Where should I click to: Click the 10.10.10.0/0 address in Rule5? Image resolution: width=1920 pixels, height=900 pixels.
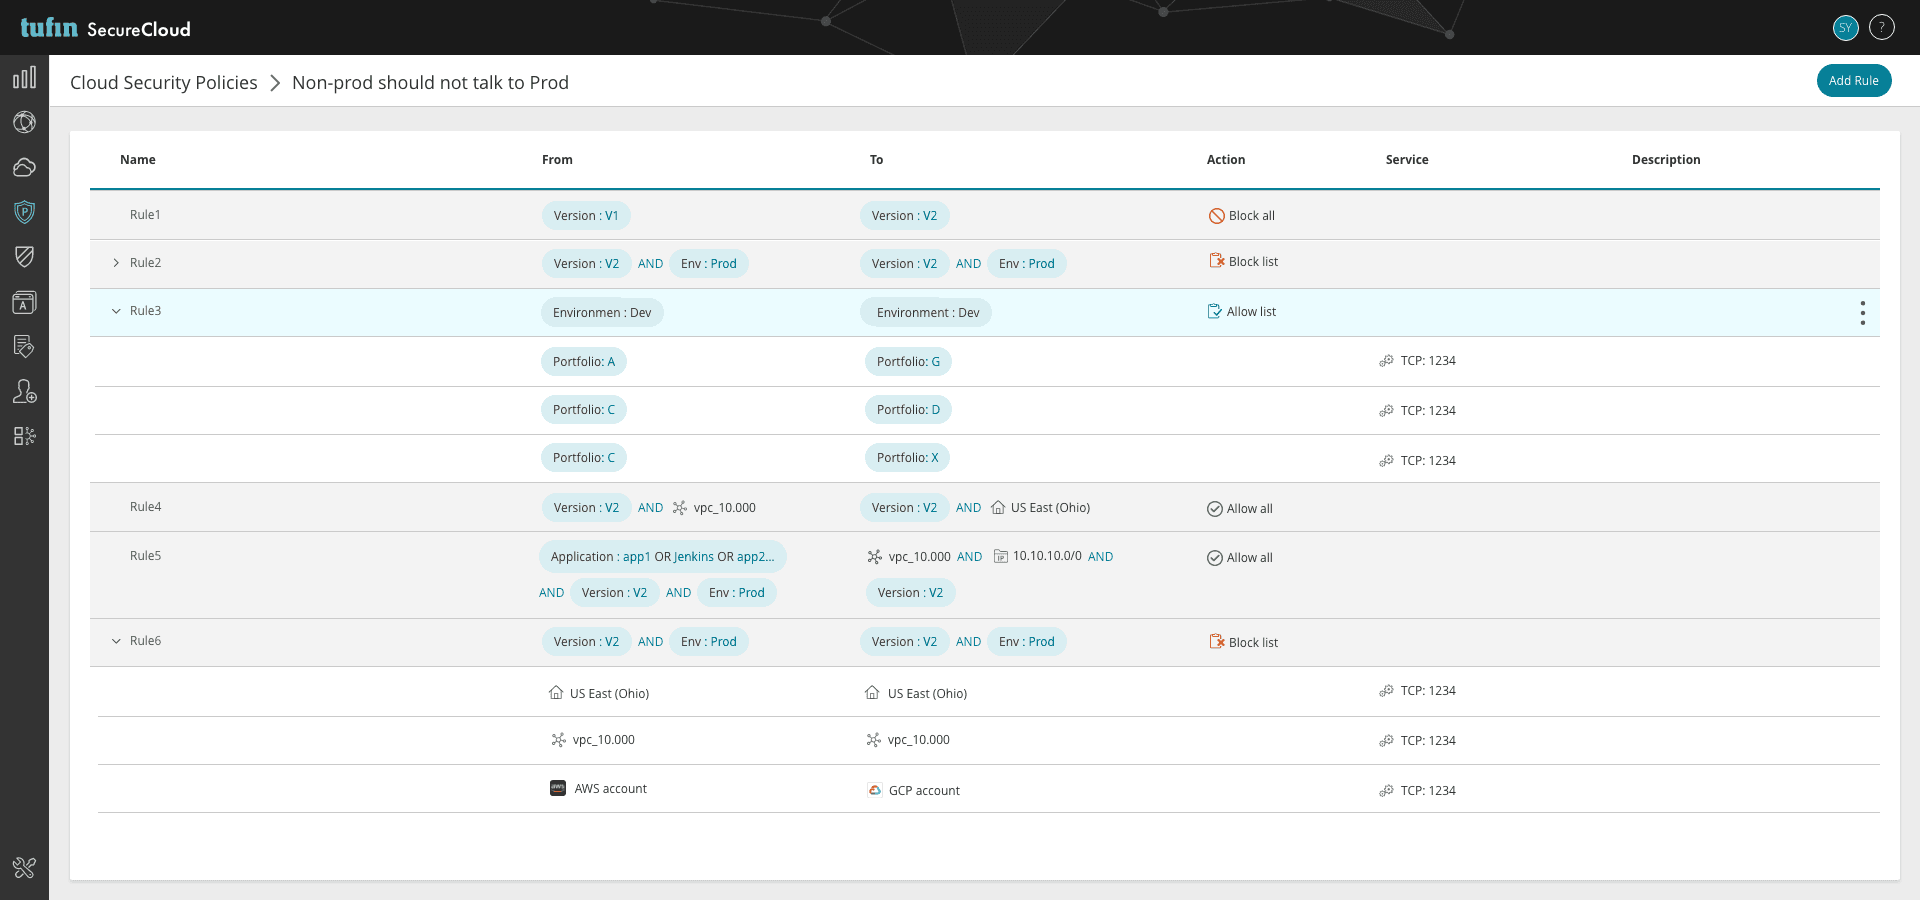pos(1047,556)
